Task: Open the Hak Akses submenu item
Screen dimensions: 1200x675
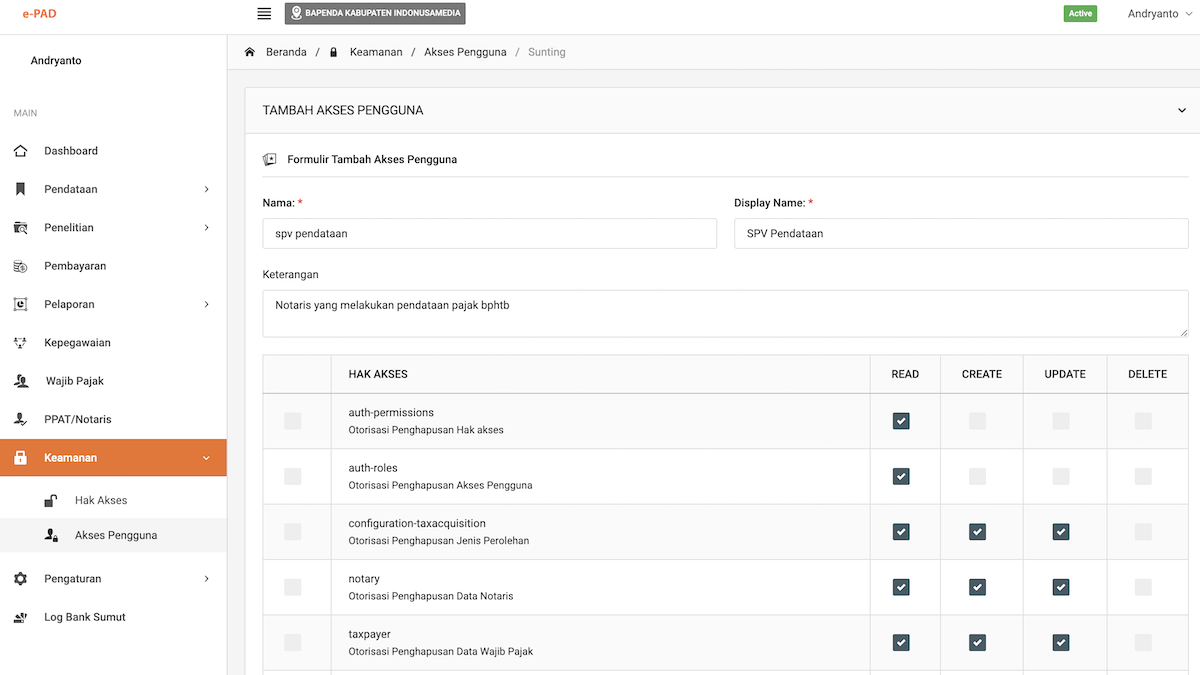Action: click(x=100, y=500)
